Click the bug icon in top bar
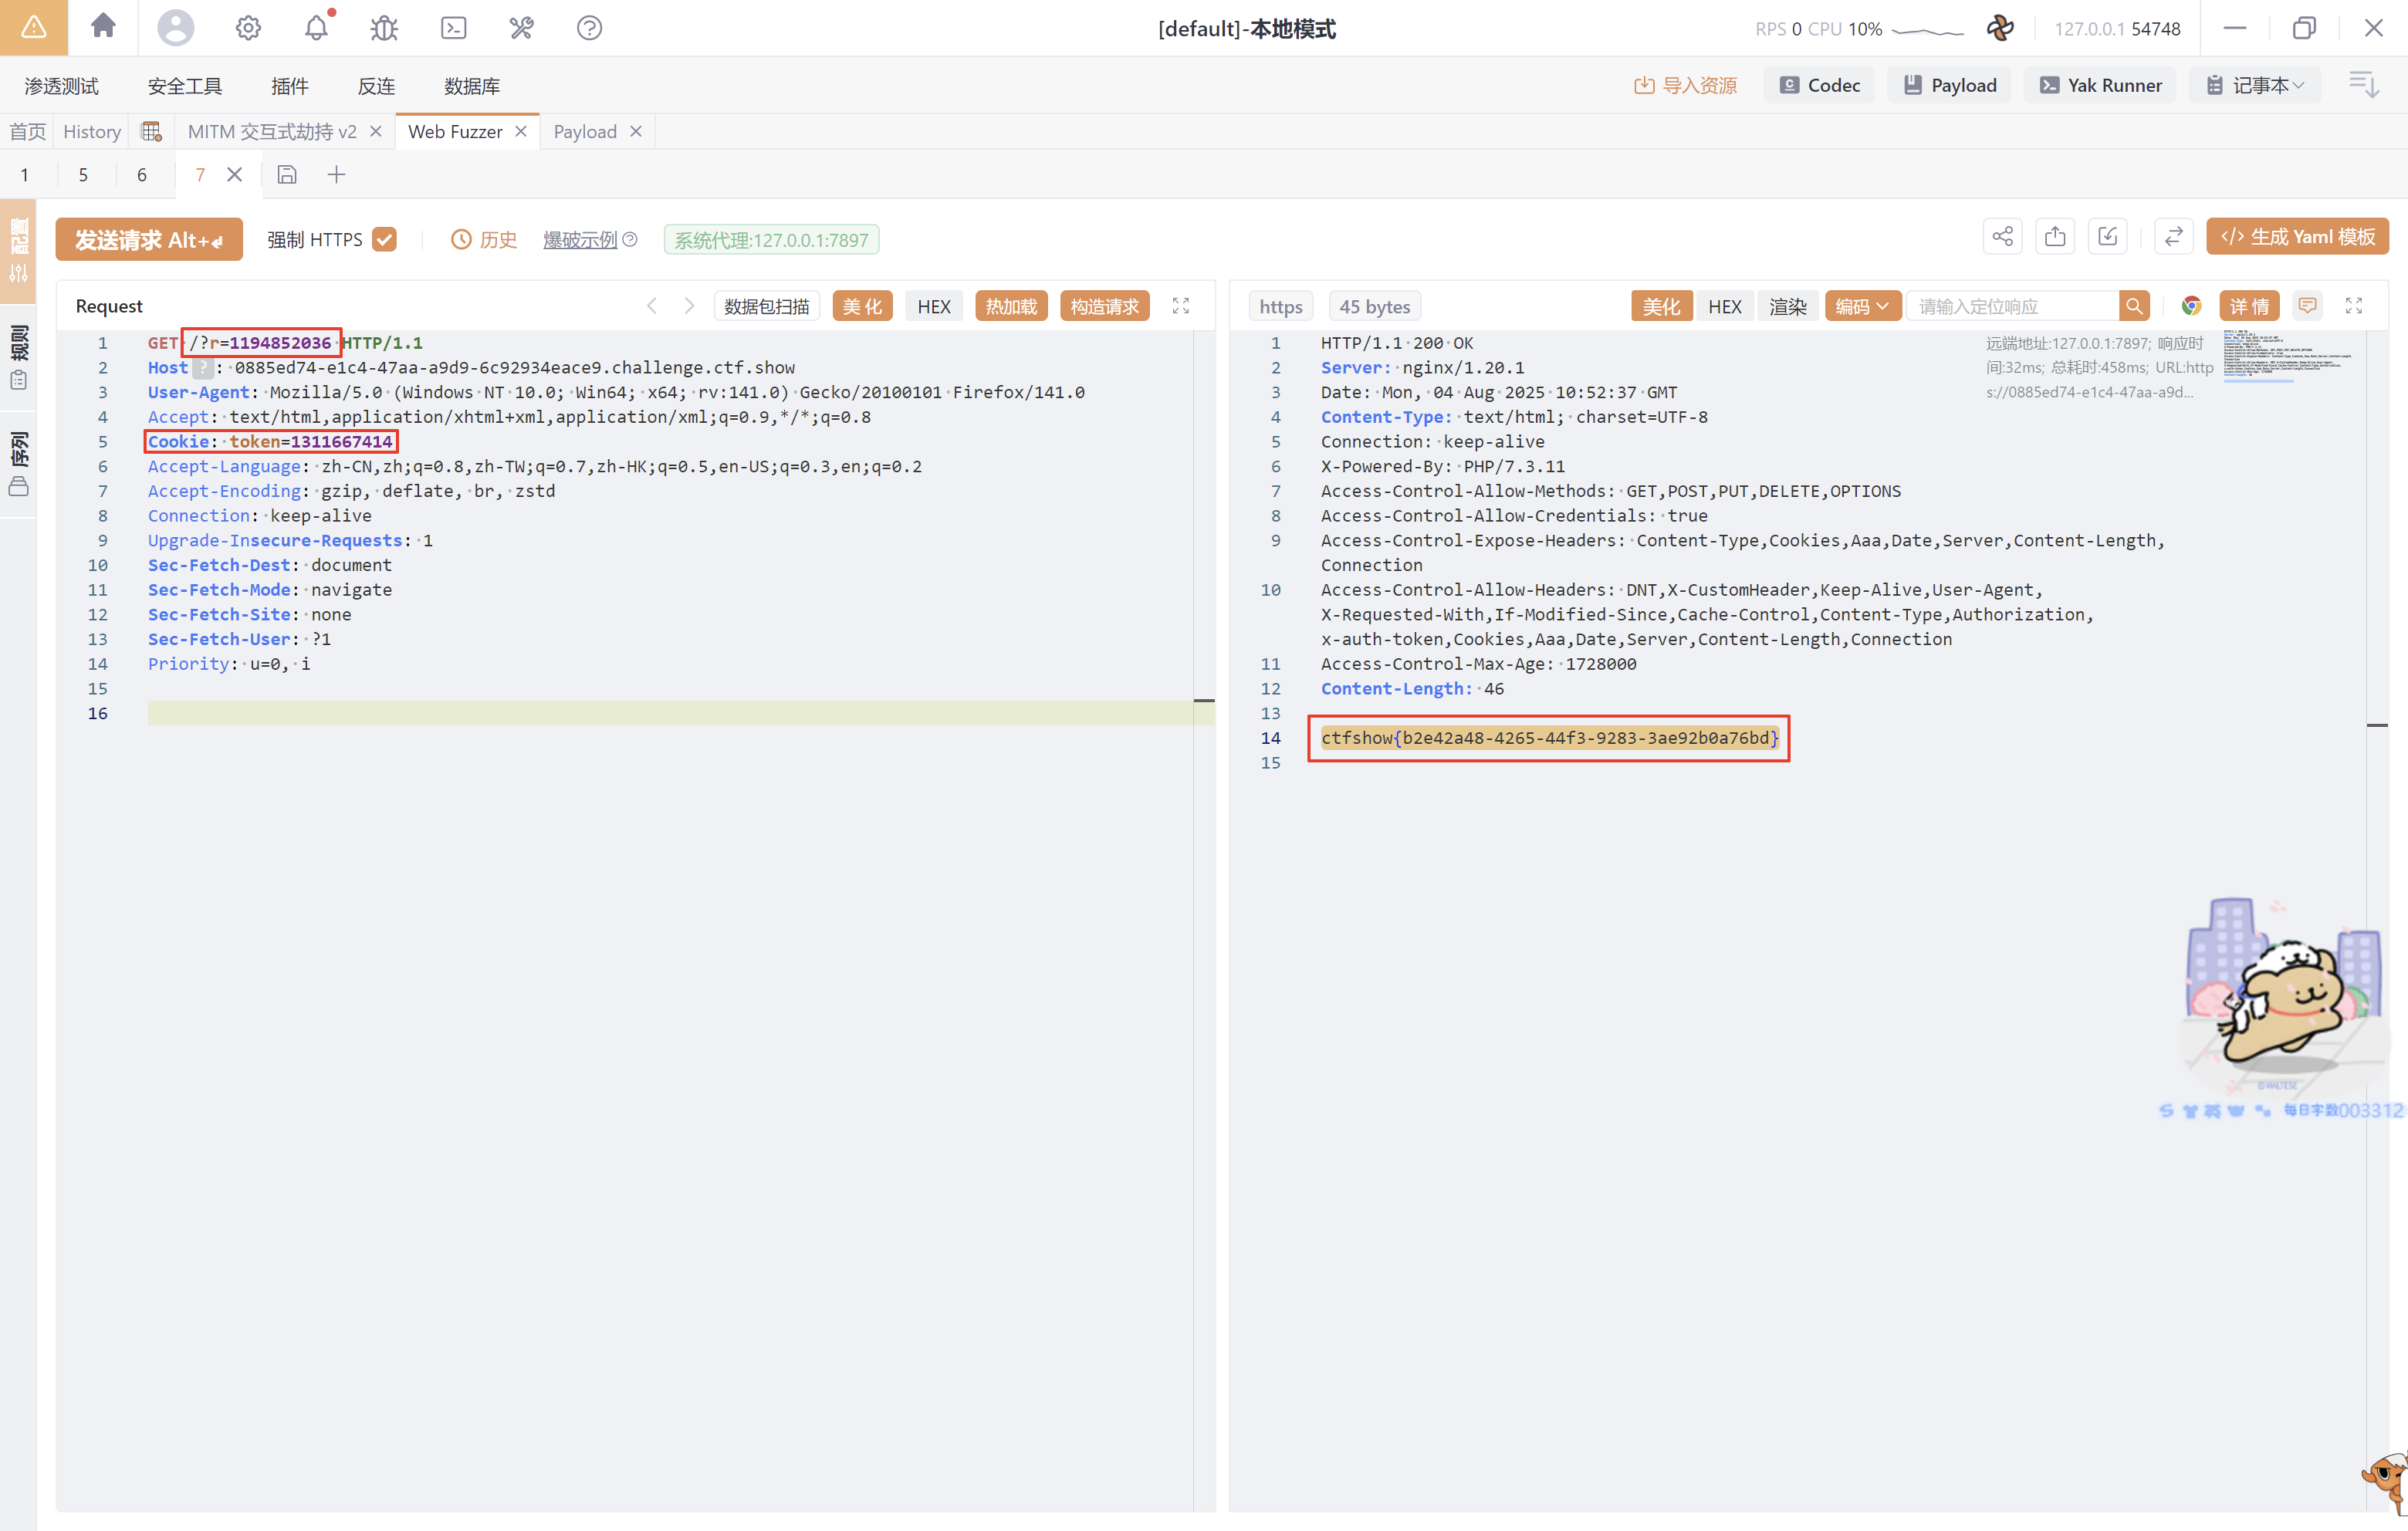 click(384, 27)
